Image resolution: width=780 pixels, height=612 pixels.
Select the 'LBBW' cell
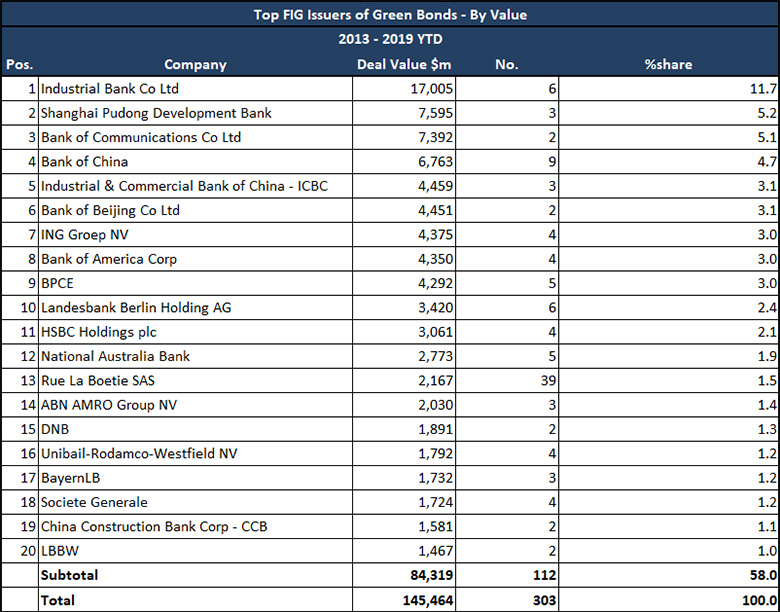[x=195, y=552]
